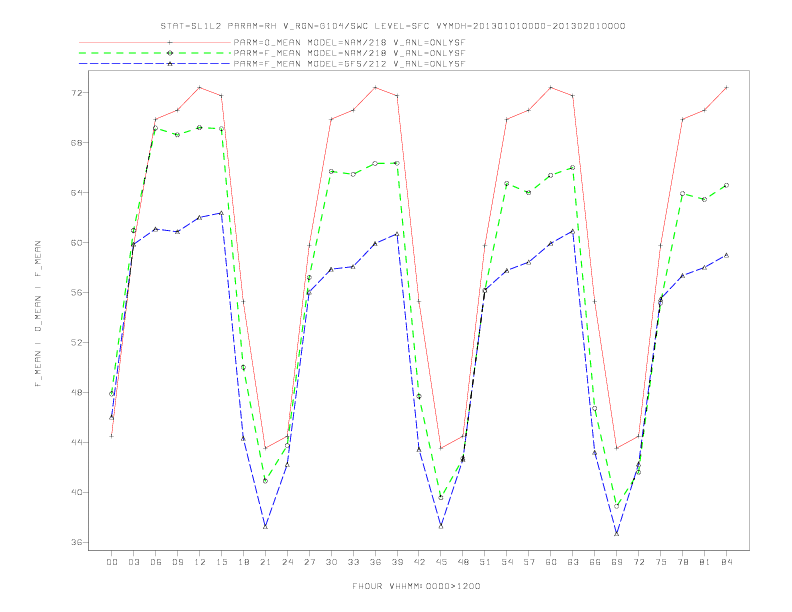Click the x-axis tick label 09
The image size is (792, 612).
pyautogui.click(x=177, y=562)
